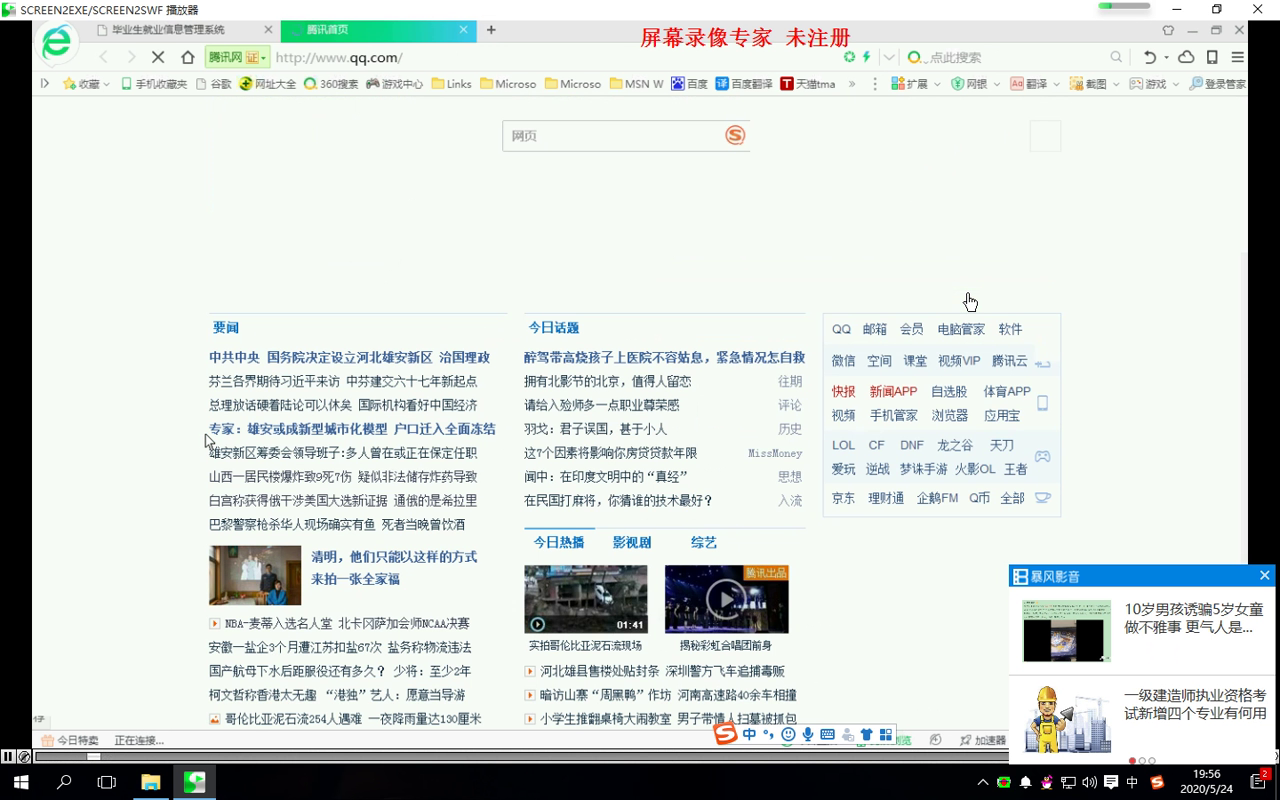Open the undo icon's dropdown arrow

pos(1166,58)
